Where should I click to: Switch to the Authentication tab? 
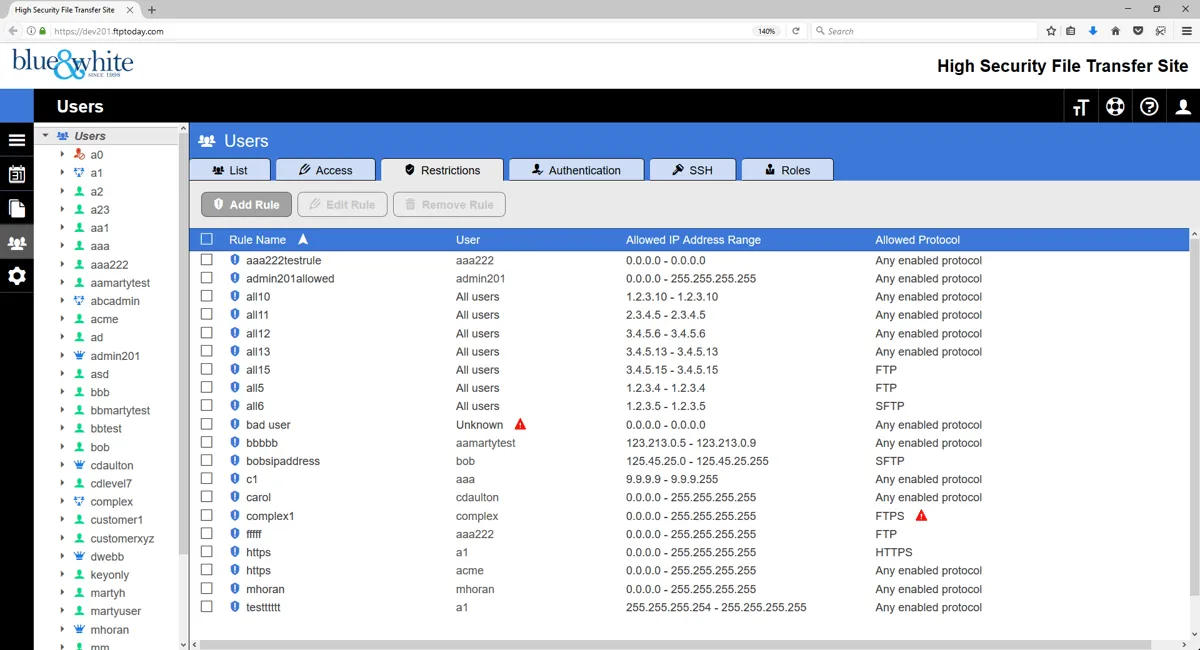(x=575, y=170)
